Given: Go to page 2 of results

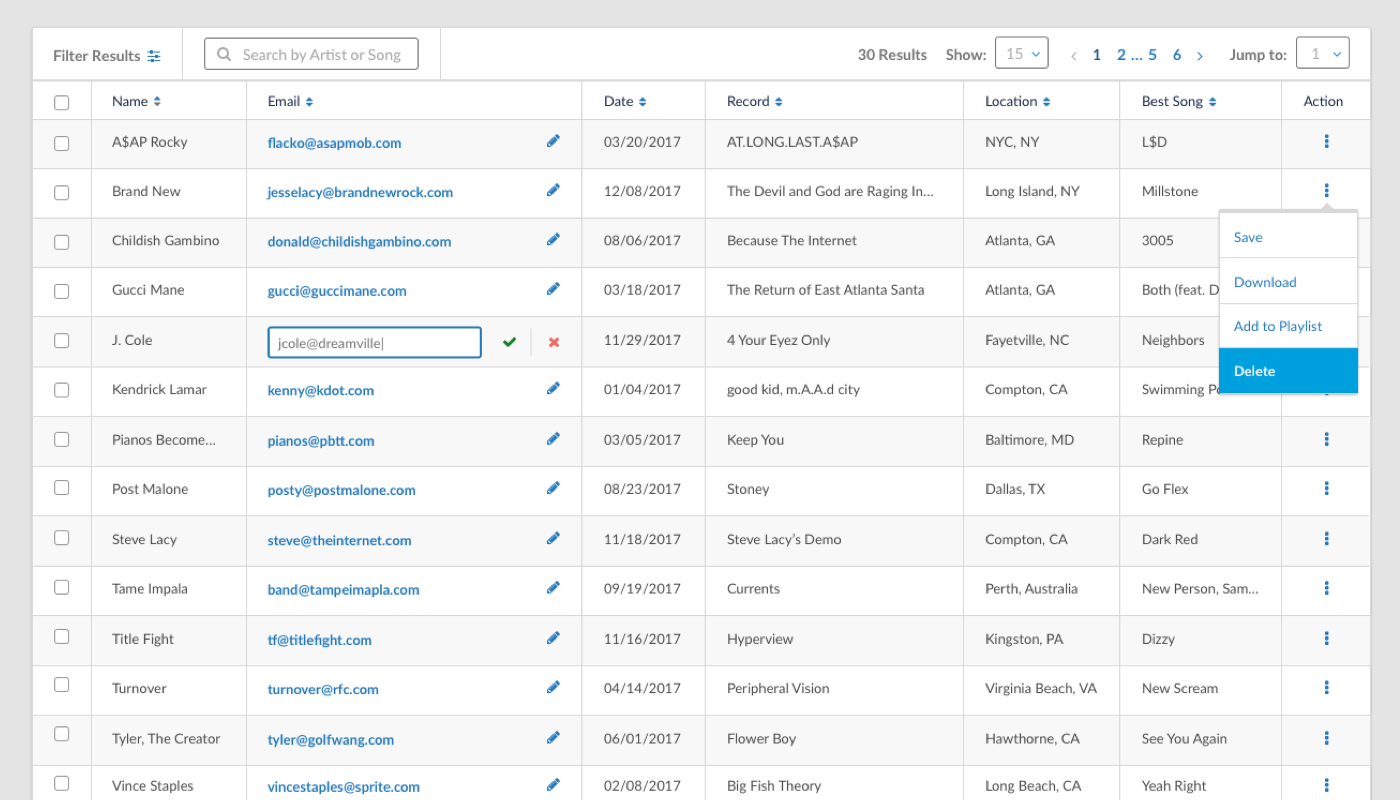Looking at the screenshot, I should [x=1122, y=55].
